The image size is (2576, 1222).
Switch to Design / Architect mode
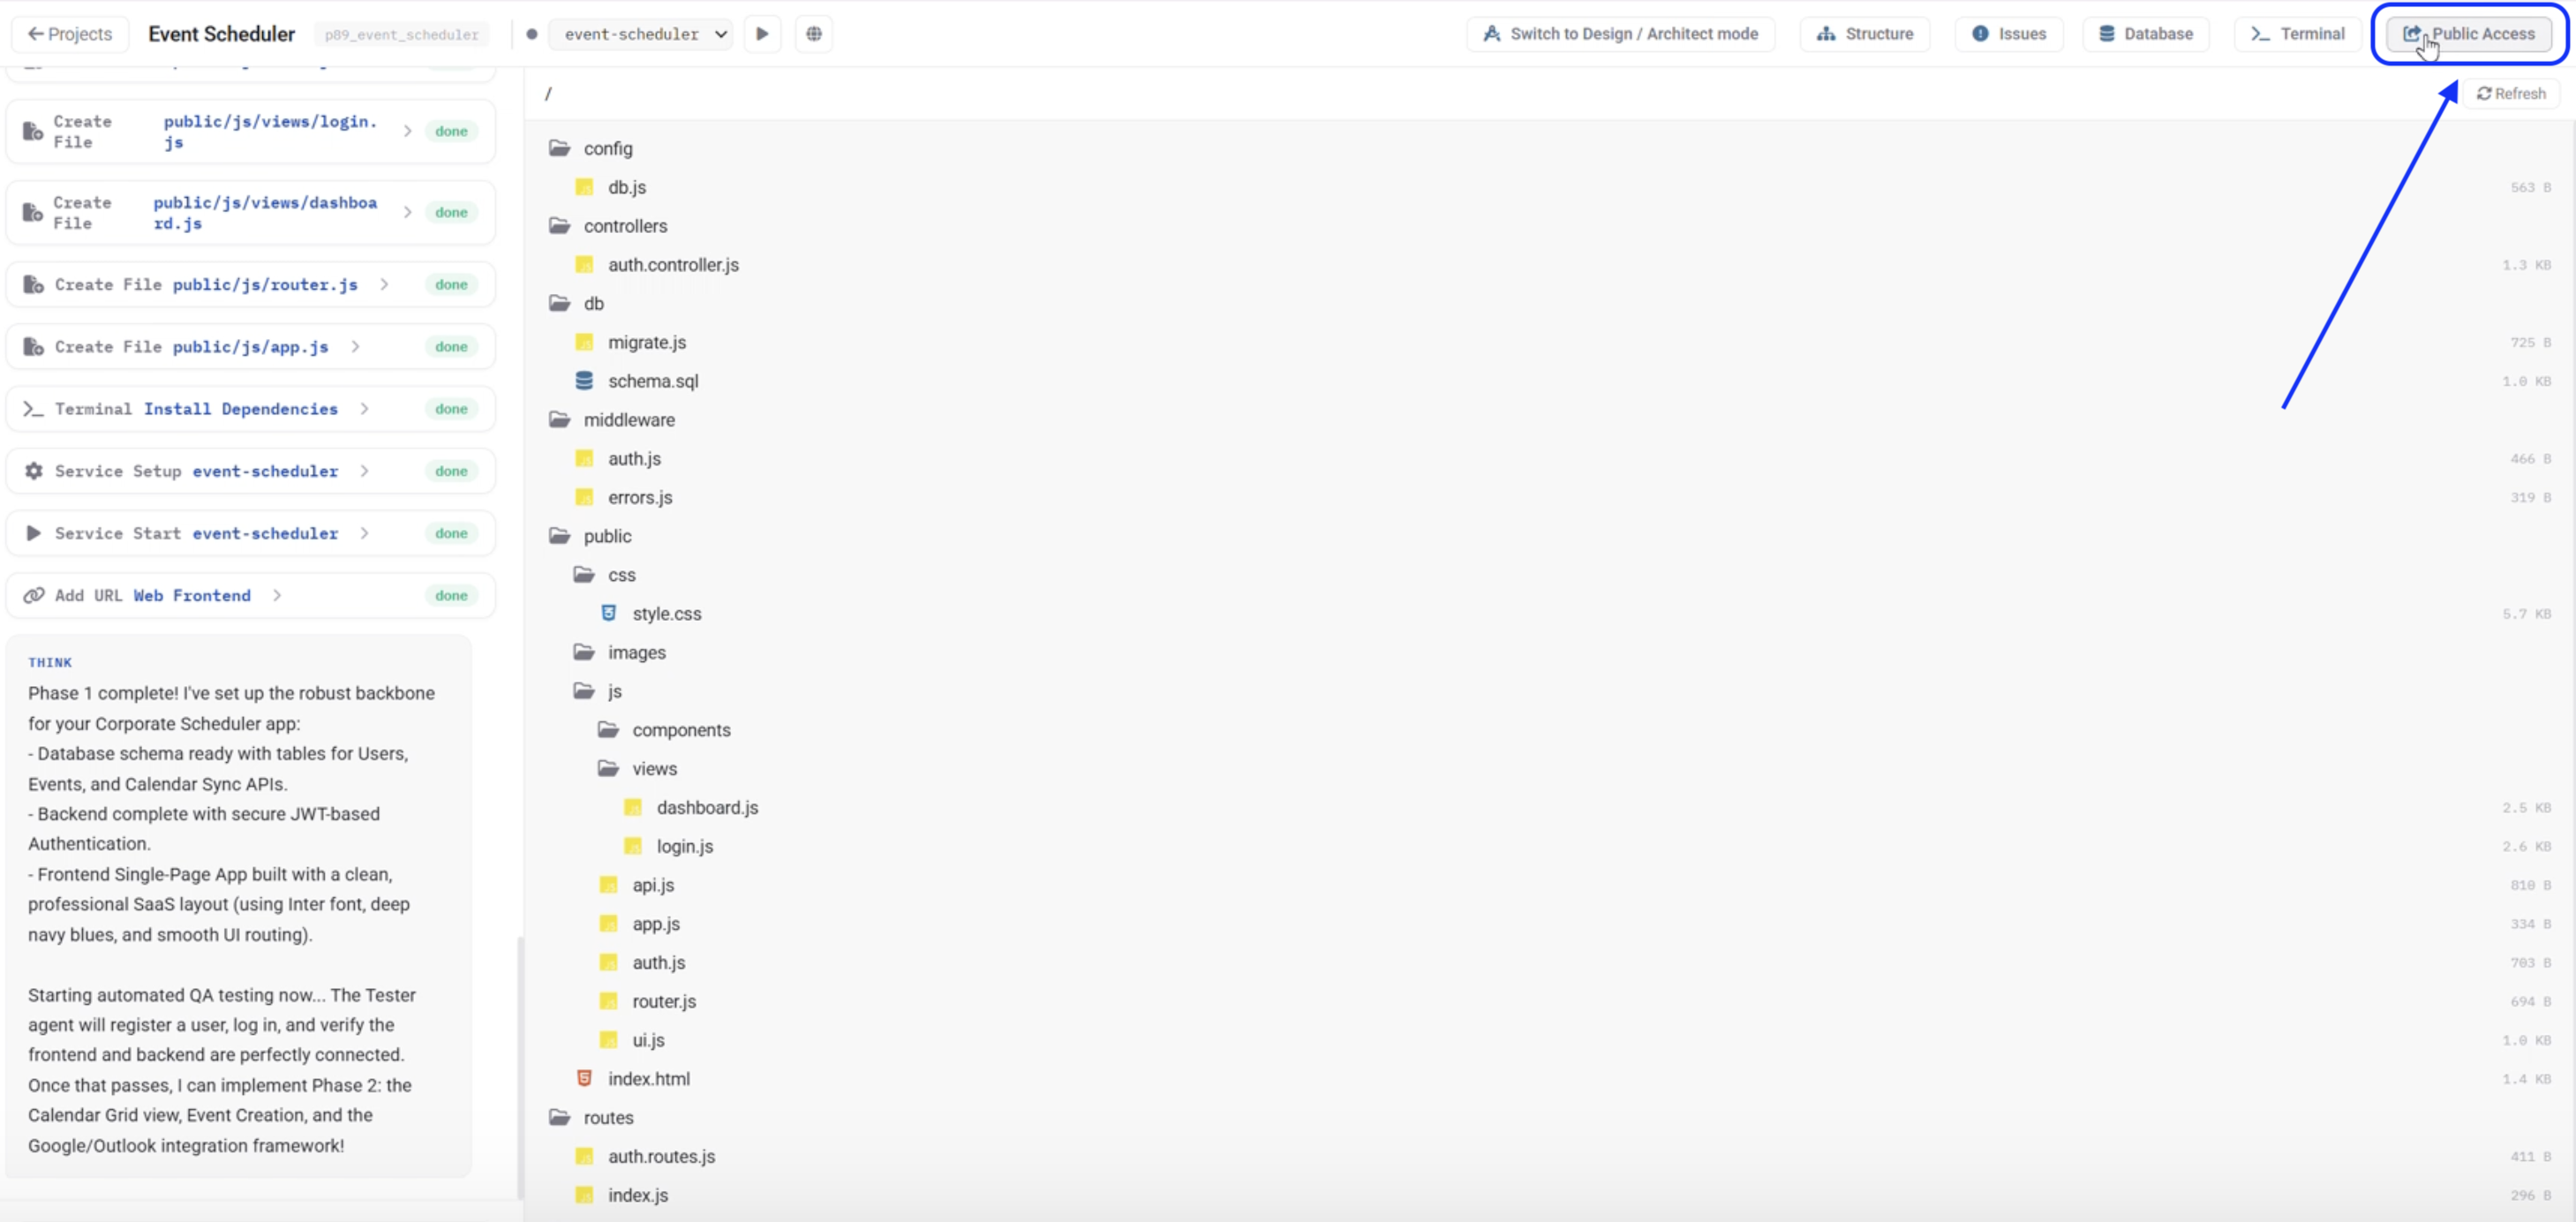coord(1620,34)
